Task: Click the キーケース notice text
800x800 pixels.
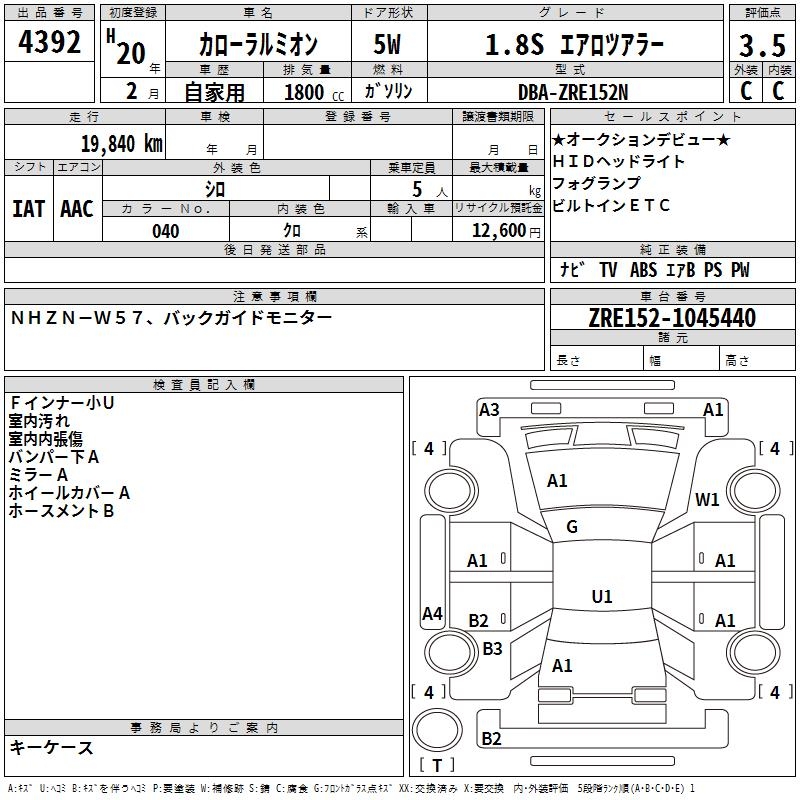Action: click(52, 748)
